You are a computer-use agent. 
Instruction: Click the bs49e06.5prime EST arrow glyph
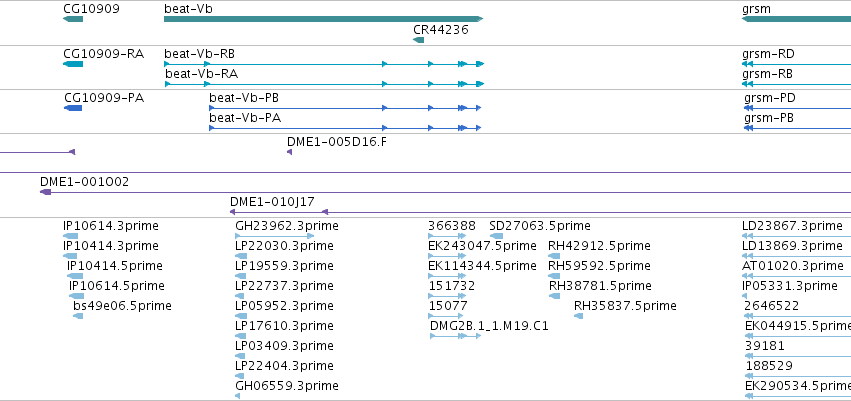[x=78, y=316]
